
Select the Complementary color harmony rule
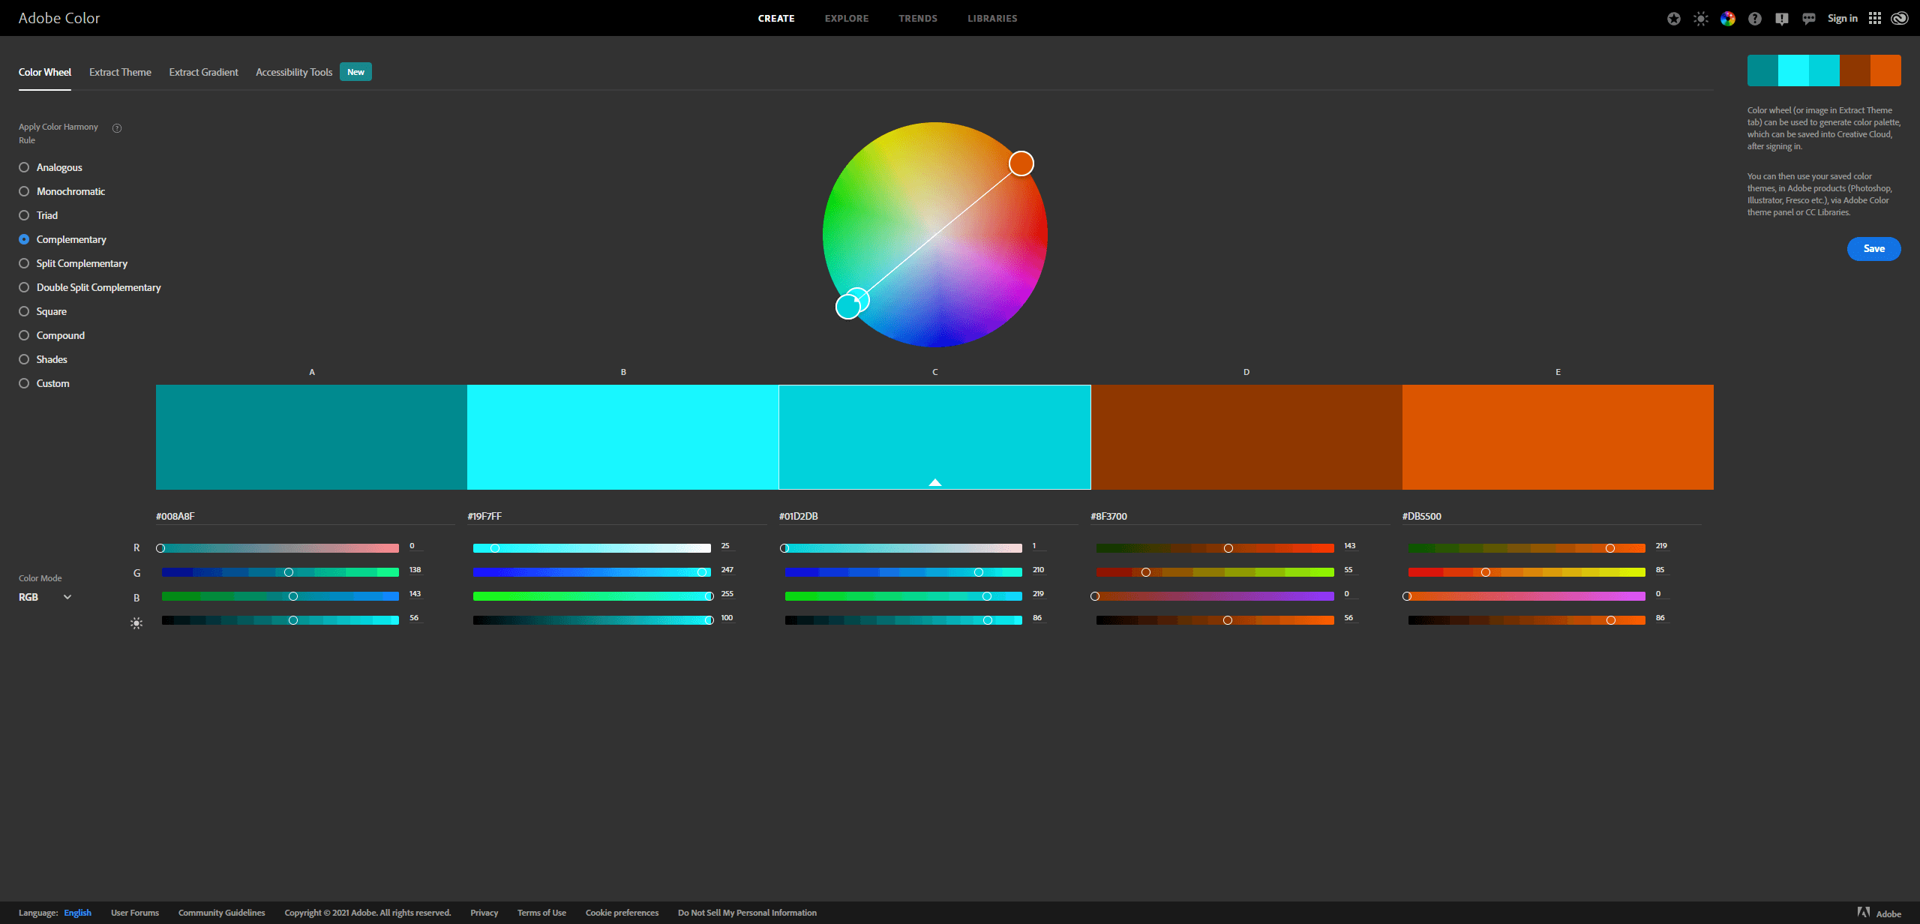[23, 239]
